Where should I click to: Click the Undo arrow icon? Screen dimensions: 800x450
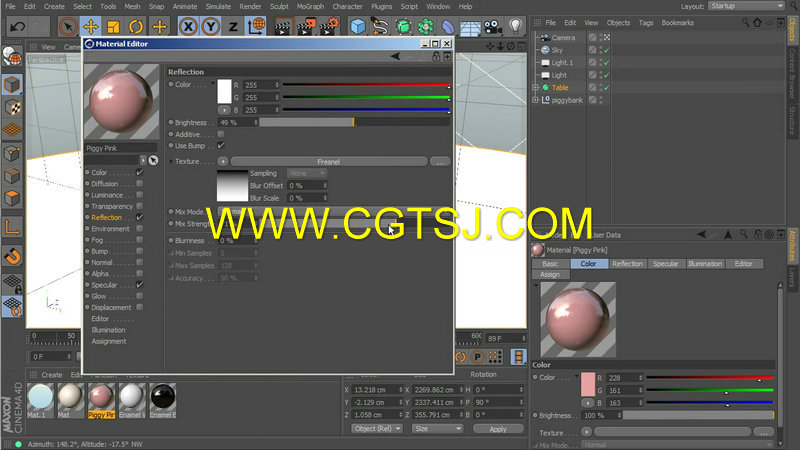coord(17,26)
